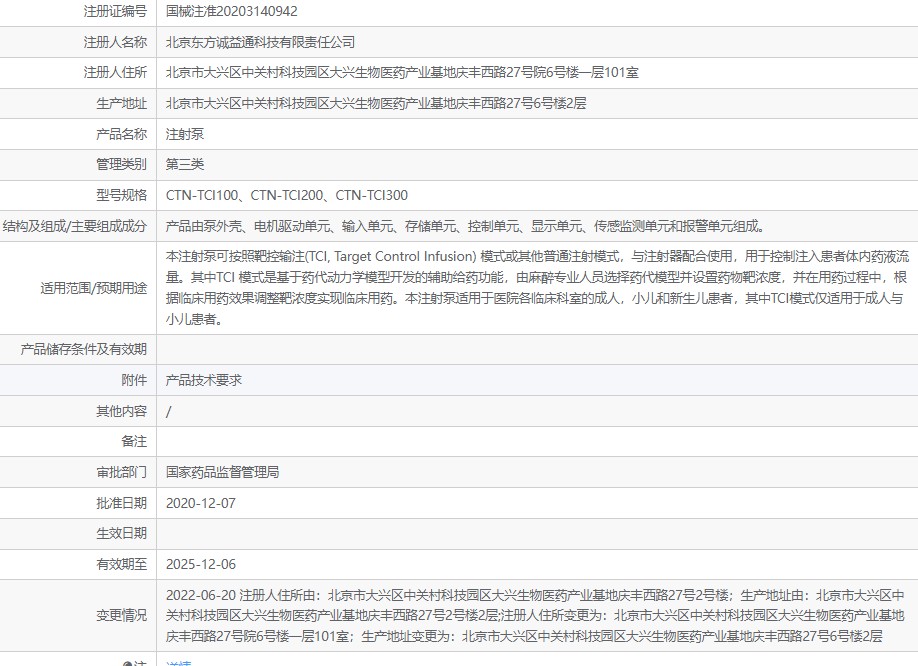Click the label "其他内容"
918x666 pixels.
pos(122,411)
